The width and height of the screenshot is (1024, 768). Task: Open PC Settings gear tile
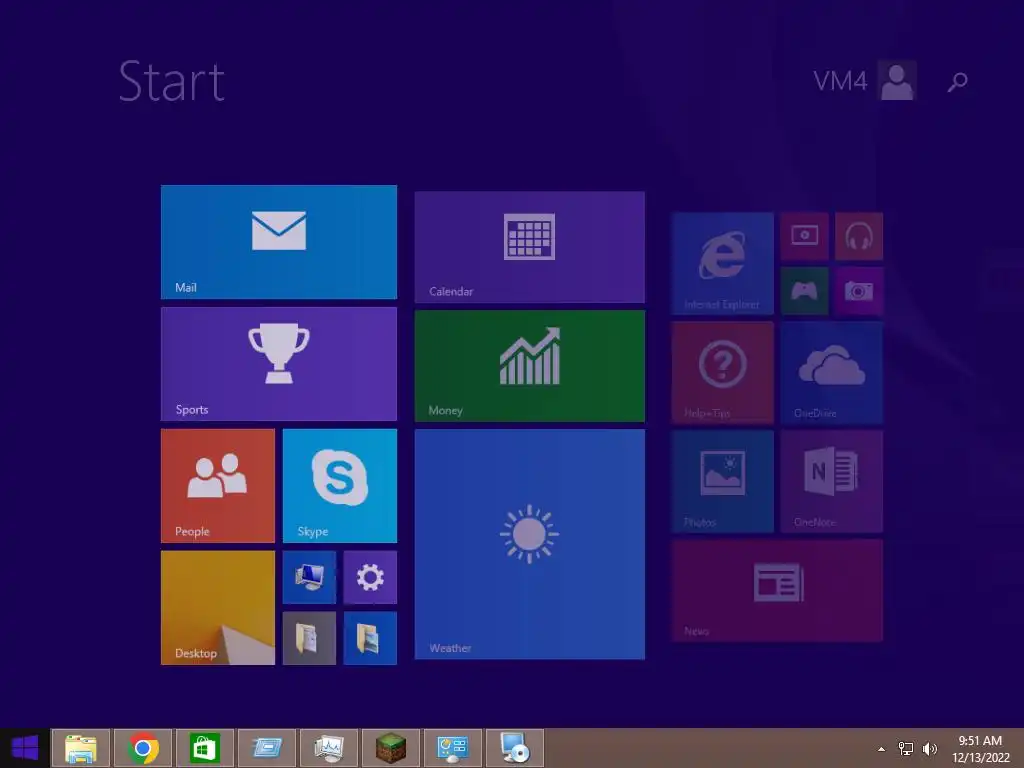pos(370,577)
